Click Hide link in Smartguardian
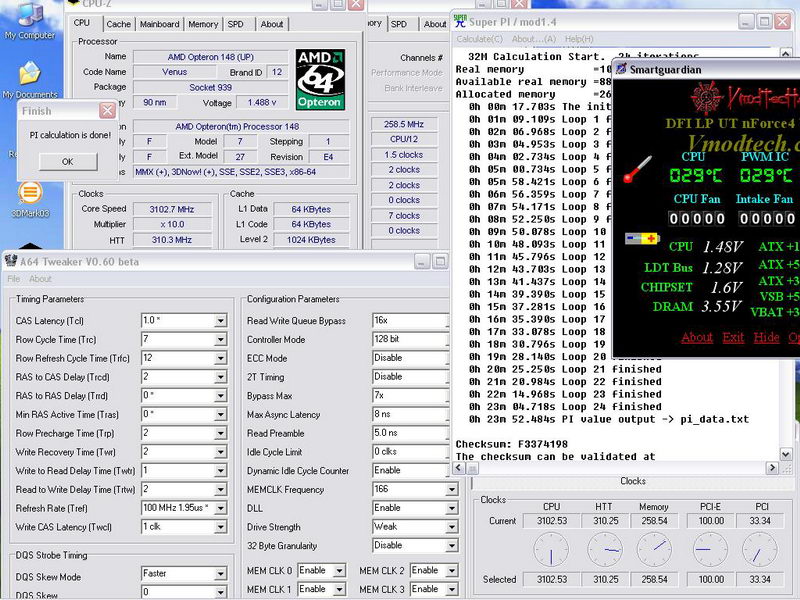This screenshot has width=800, height=600. click(766, 337)
